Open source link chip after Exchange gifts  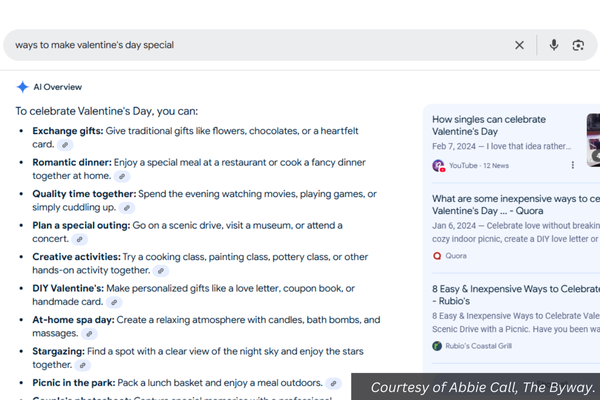click(65, 145)
